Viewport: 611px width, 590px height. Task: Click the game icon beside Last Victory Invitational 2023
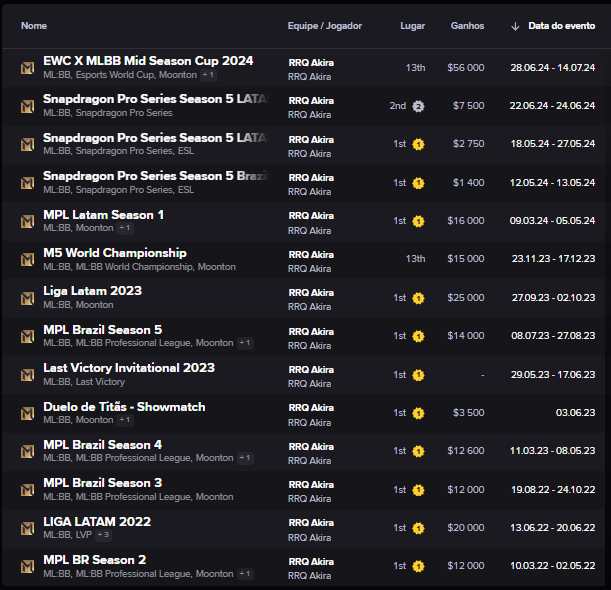click(x=28, y=375)
